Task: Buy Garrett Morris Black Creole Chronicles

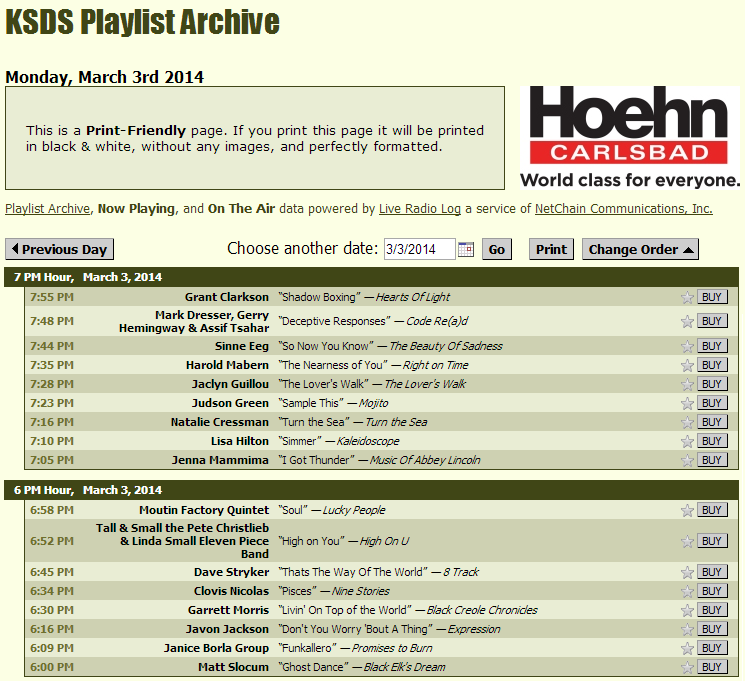Action: point(712,610)
